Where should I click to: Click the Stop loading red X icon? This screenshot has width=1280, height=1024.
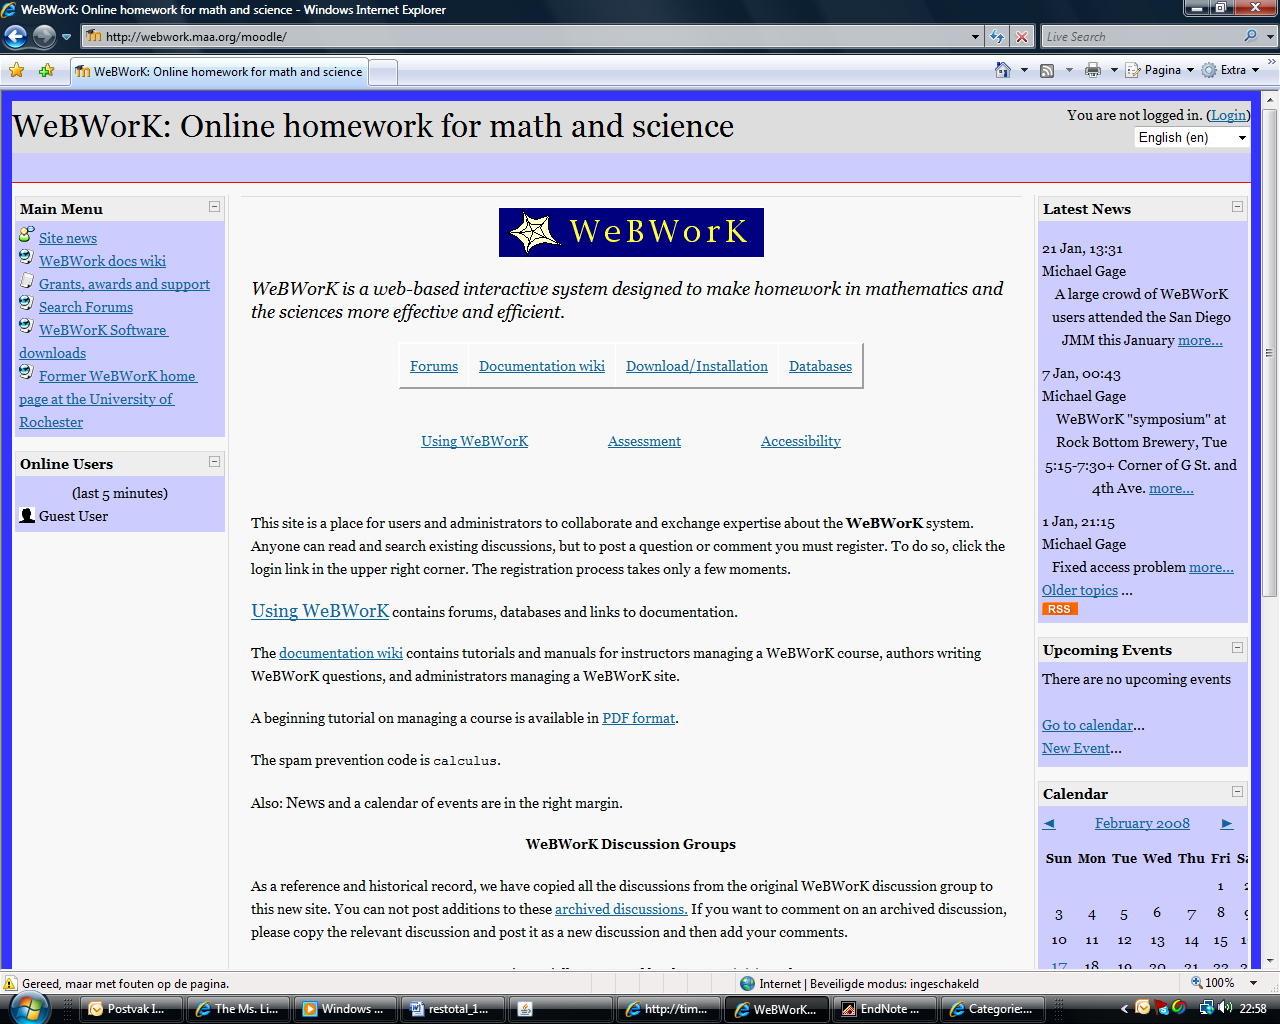point(1021,37)
